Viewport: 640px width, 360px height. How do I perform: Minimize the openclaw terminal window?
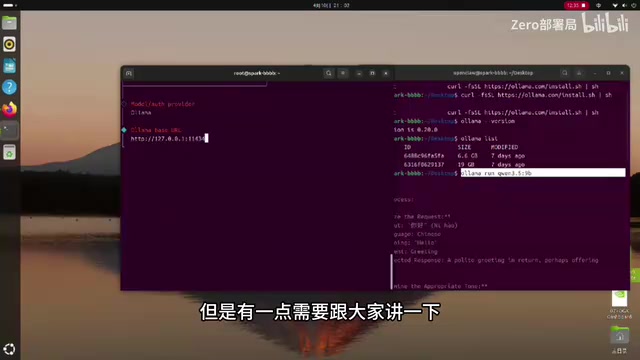click(595, 73)
